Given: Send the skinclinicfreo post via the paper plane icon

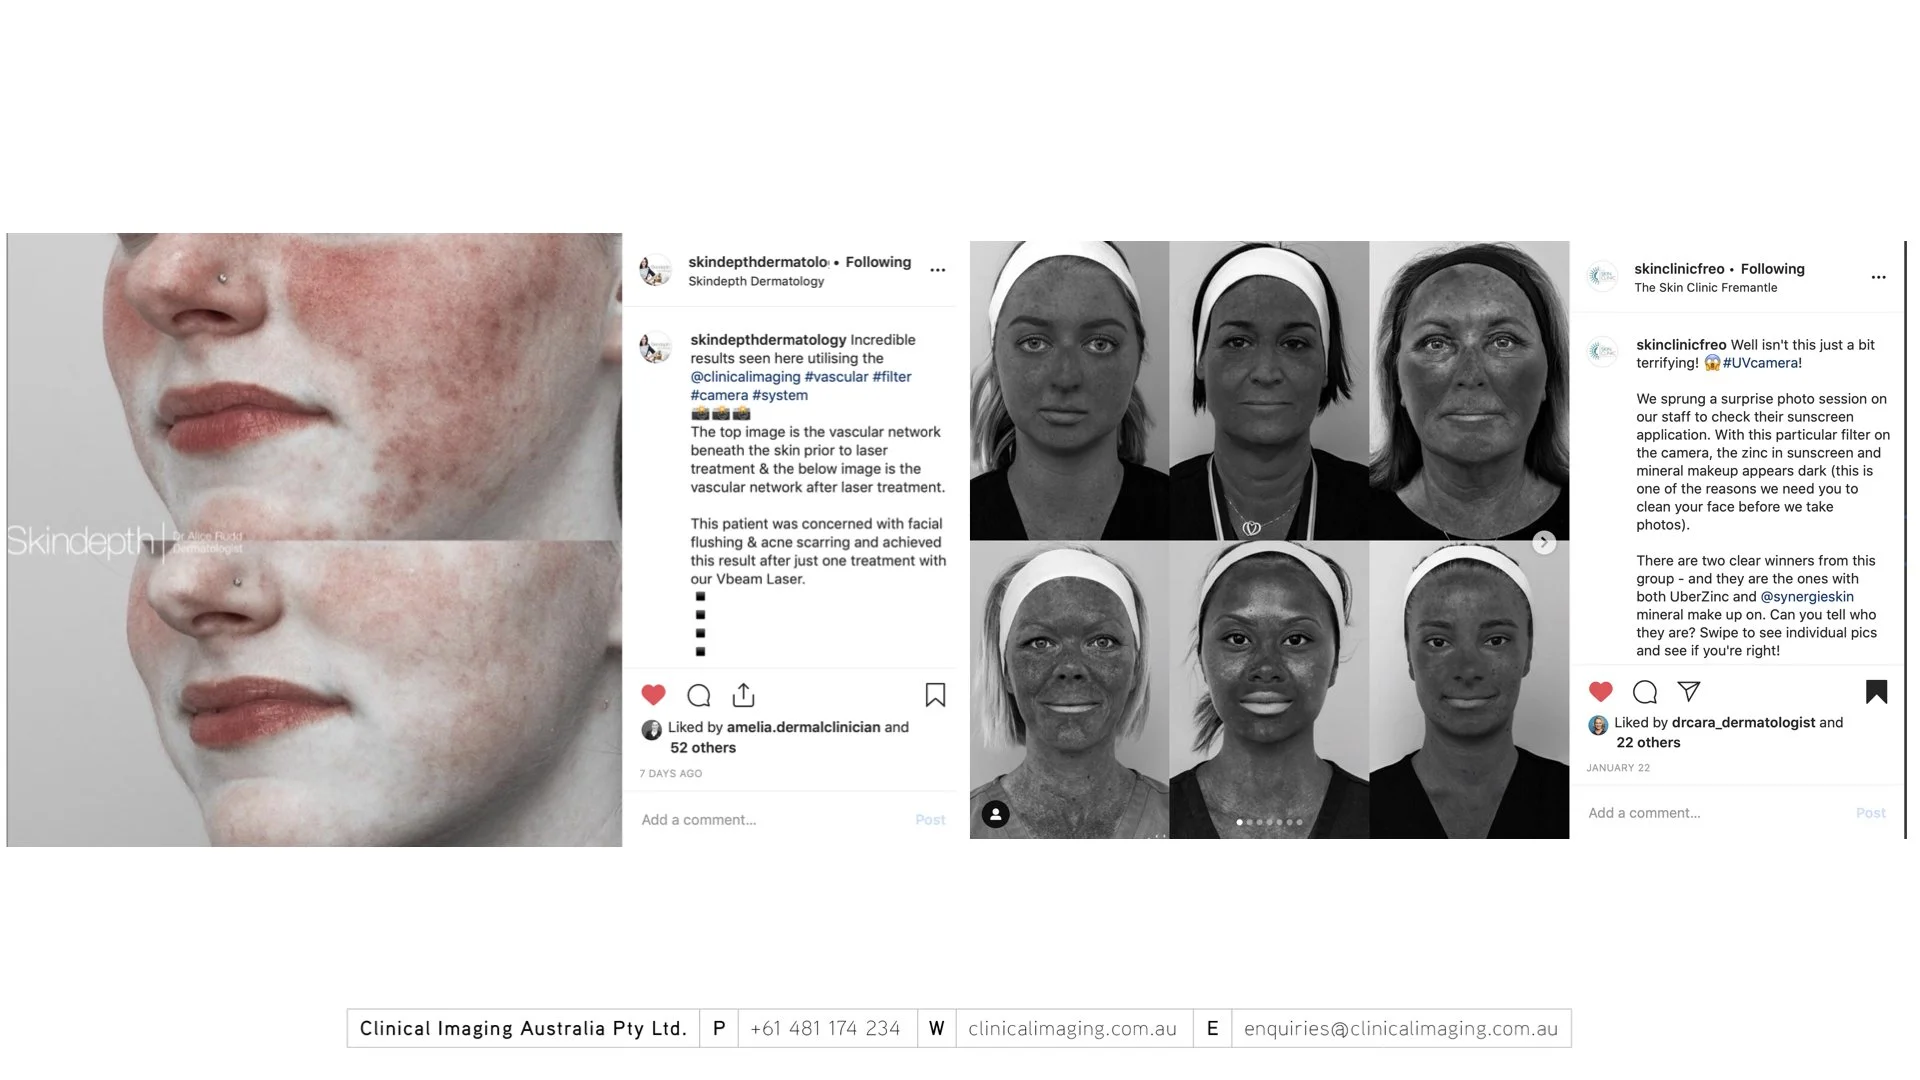Looking at the screenshot, I should coord(1689,691).
